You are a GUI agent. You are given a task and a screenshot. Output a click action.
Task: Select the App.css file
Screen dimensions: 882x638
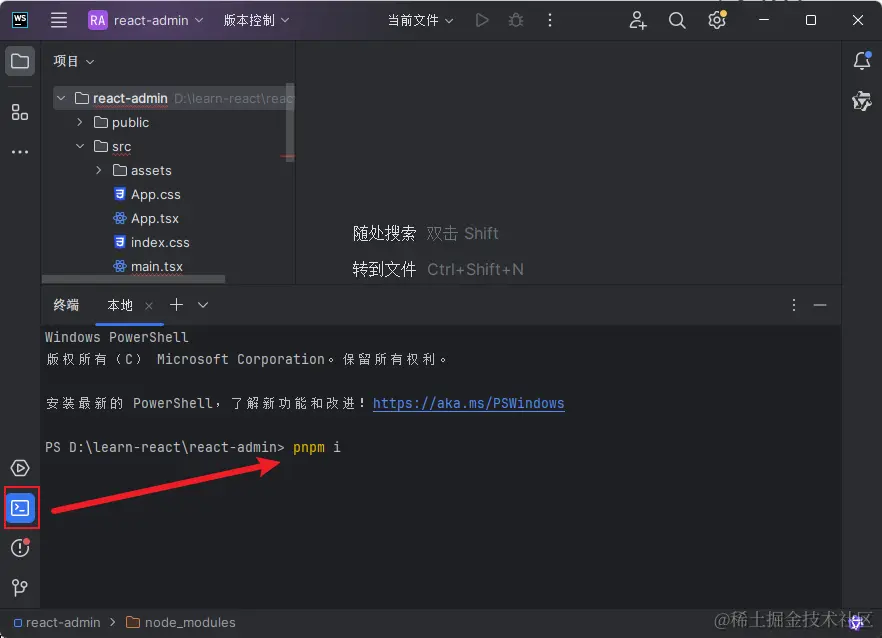pyautogui.click(x=147, y=195)
